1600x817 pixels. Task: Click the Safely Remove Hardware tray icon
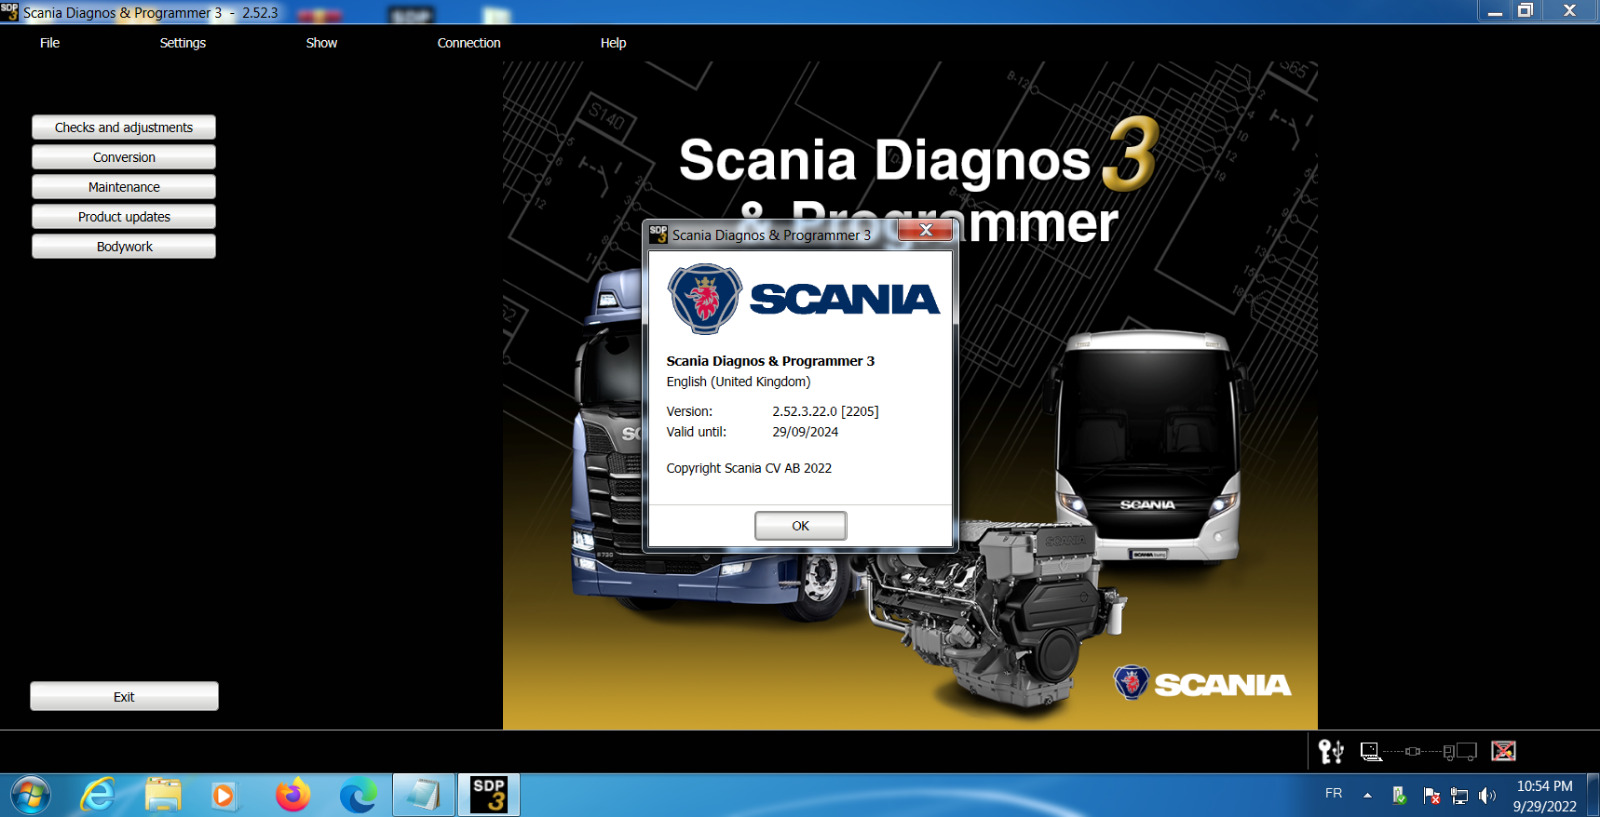click(1400, 796)
